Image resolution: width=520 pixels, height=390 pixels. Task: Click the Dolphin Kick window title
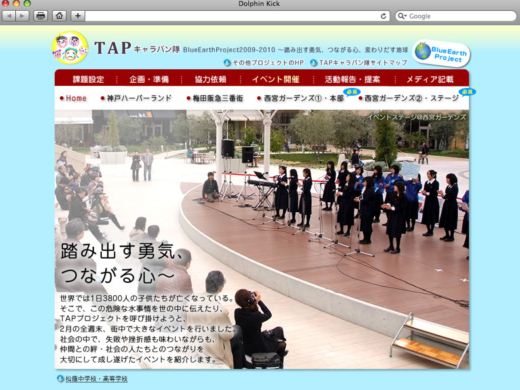pos(259,4)
